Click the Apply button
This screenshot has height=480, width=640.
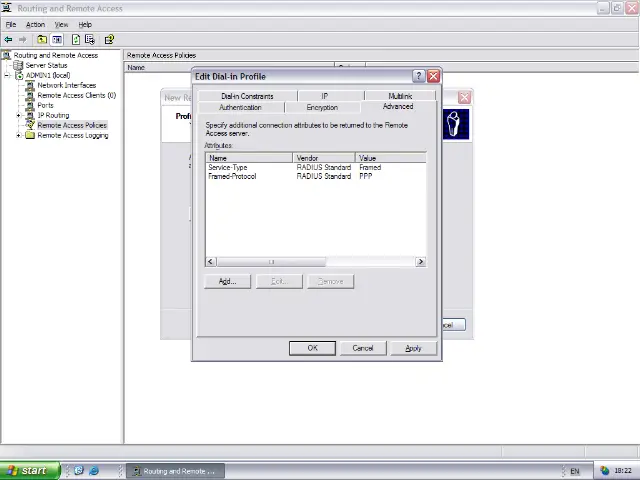(x=413, y=348)
